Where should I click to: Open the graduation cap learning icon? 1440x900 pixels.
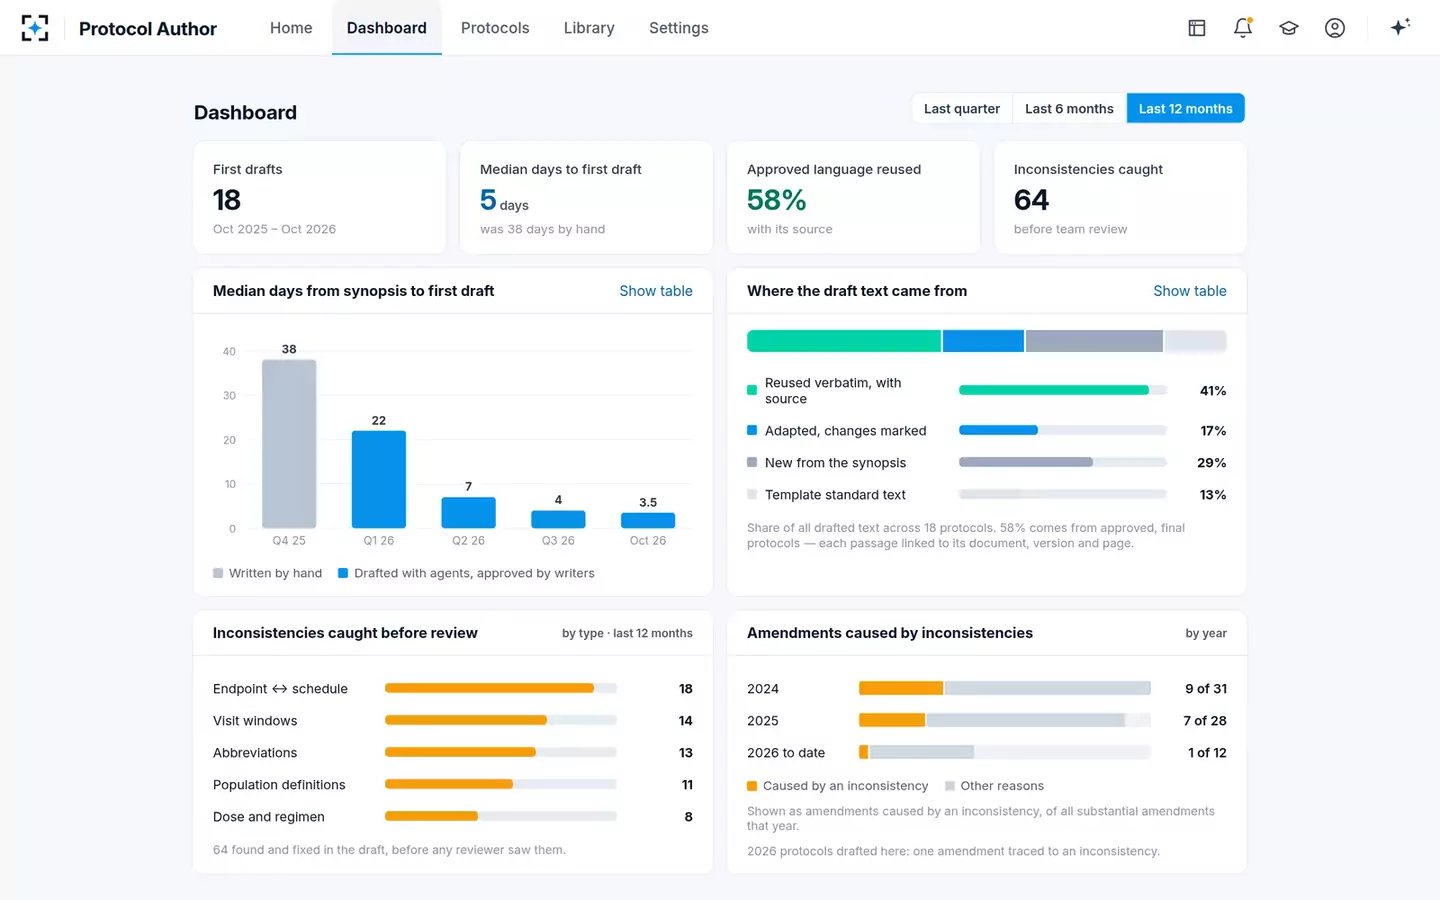[1289, 28]
